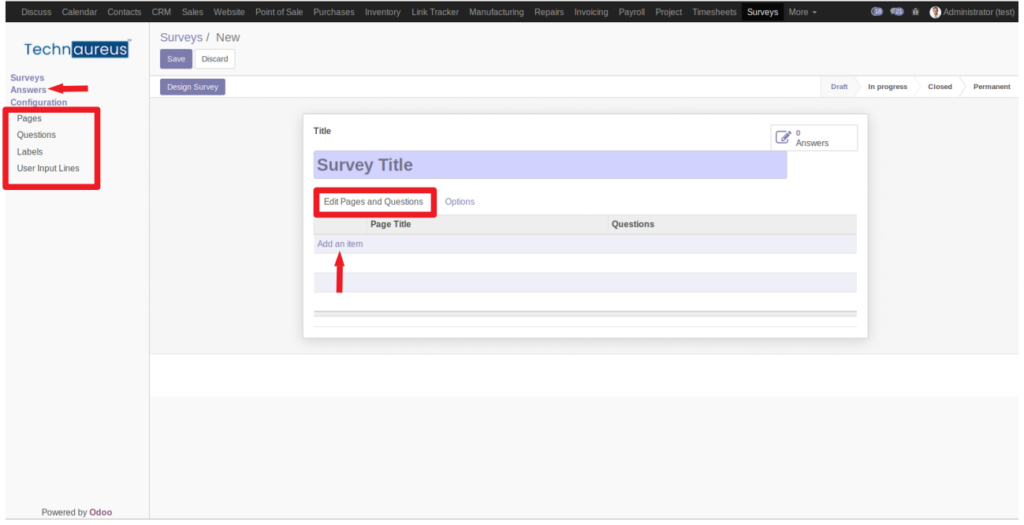This screenshot has width=1024, height=525.
Task: Open the Project menu
Action: (x=669, y=12)
